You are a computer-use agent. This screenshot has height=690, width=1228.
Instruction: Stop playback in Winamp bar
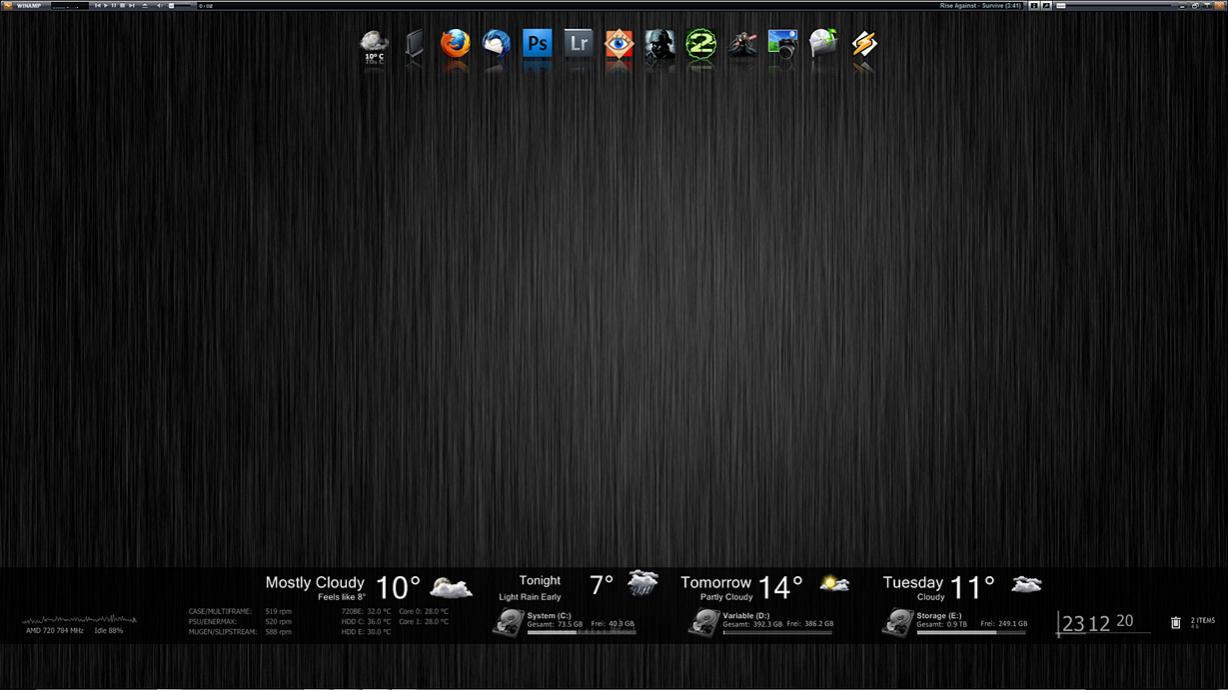pyautogui.click(x=123, y=5)
